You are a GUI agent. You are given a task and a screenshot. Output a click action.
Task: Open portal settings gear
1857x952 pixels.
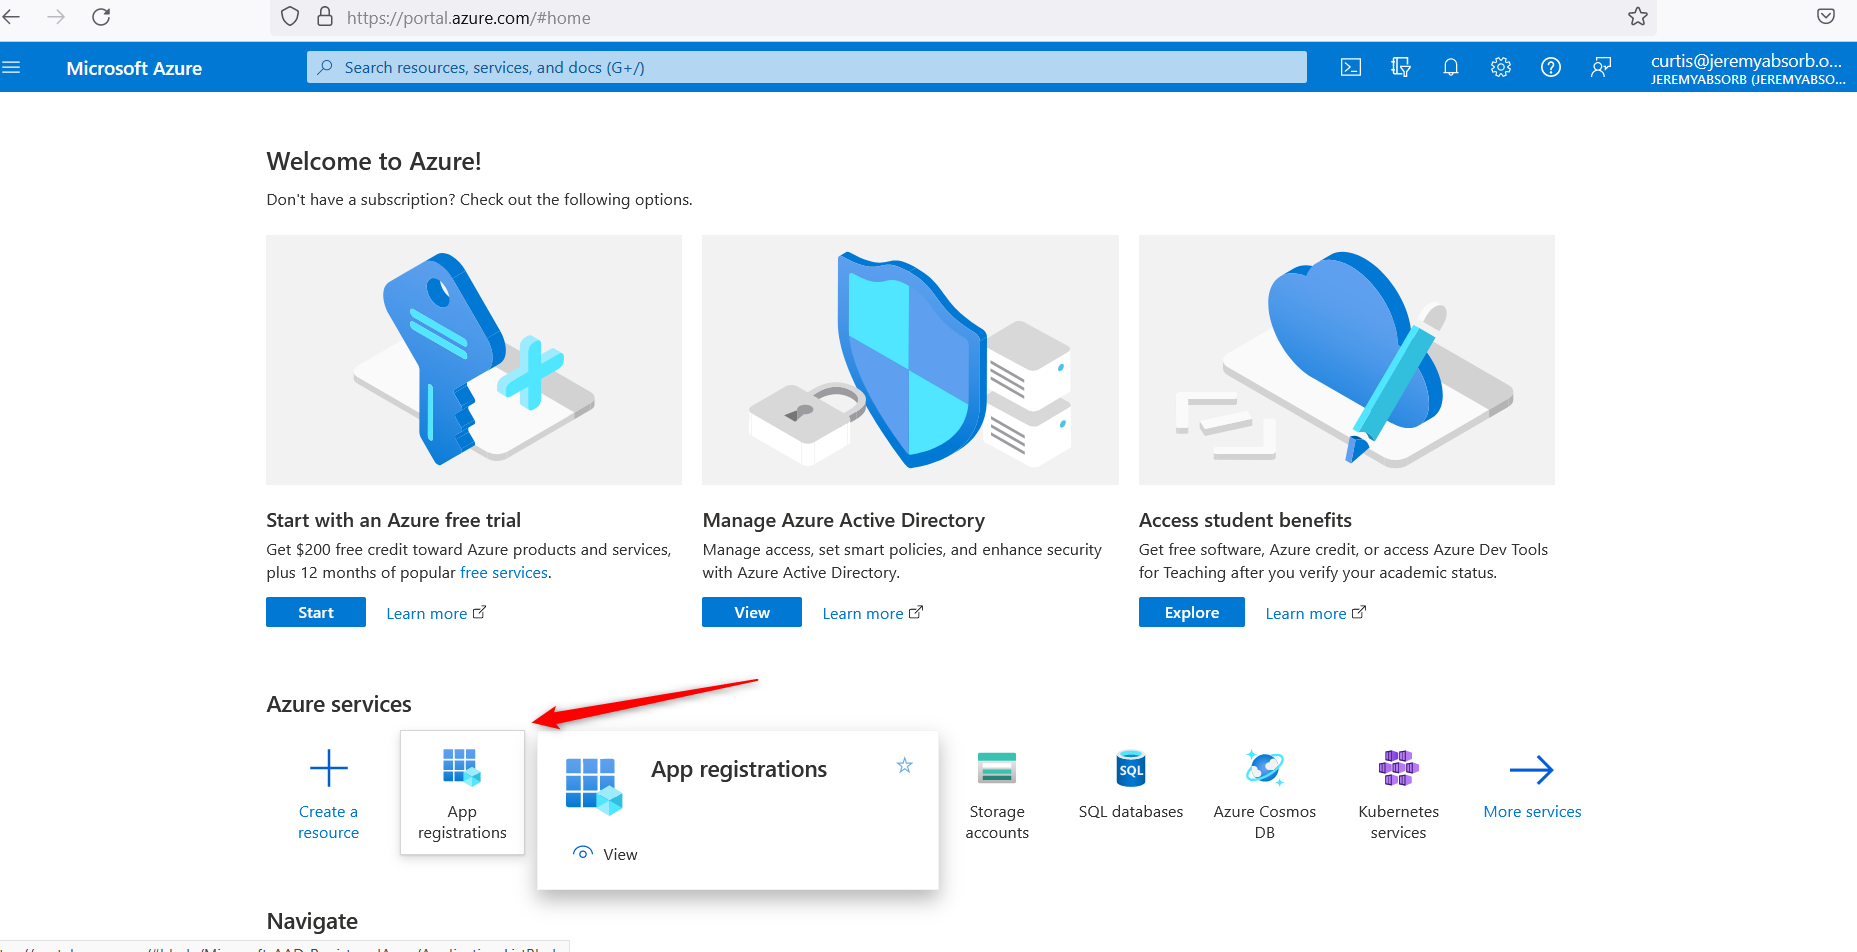1501,68
